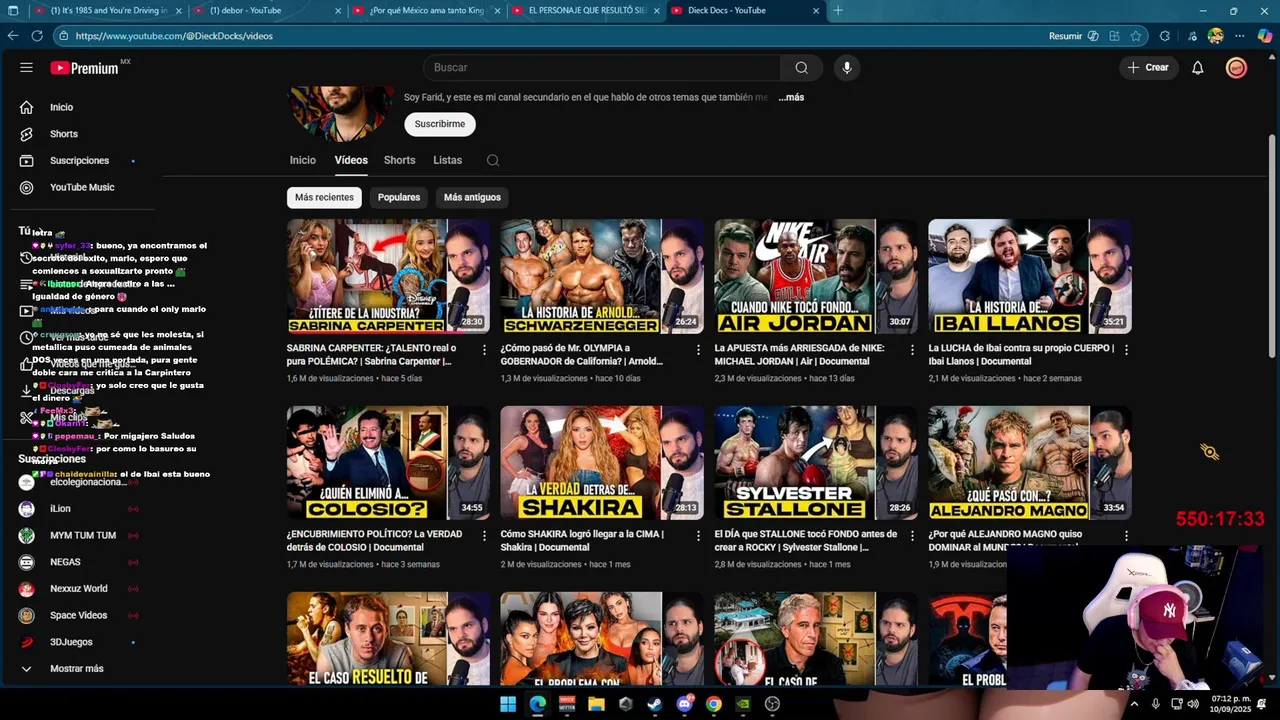Search within channel magnifier icon

[492, 160]
